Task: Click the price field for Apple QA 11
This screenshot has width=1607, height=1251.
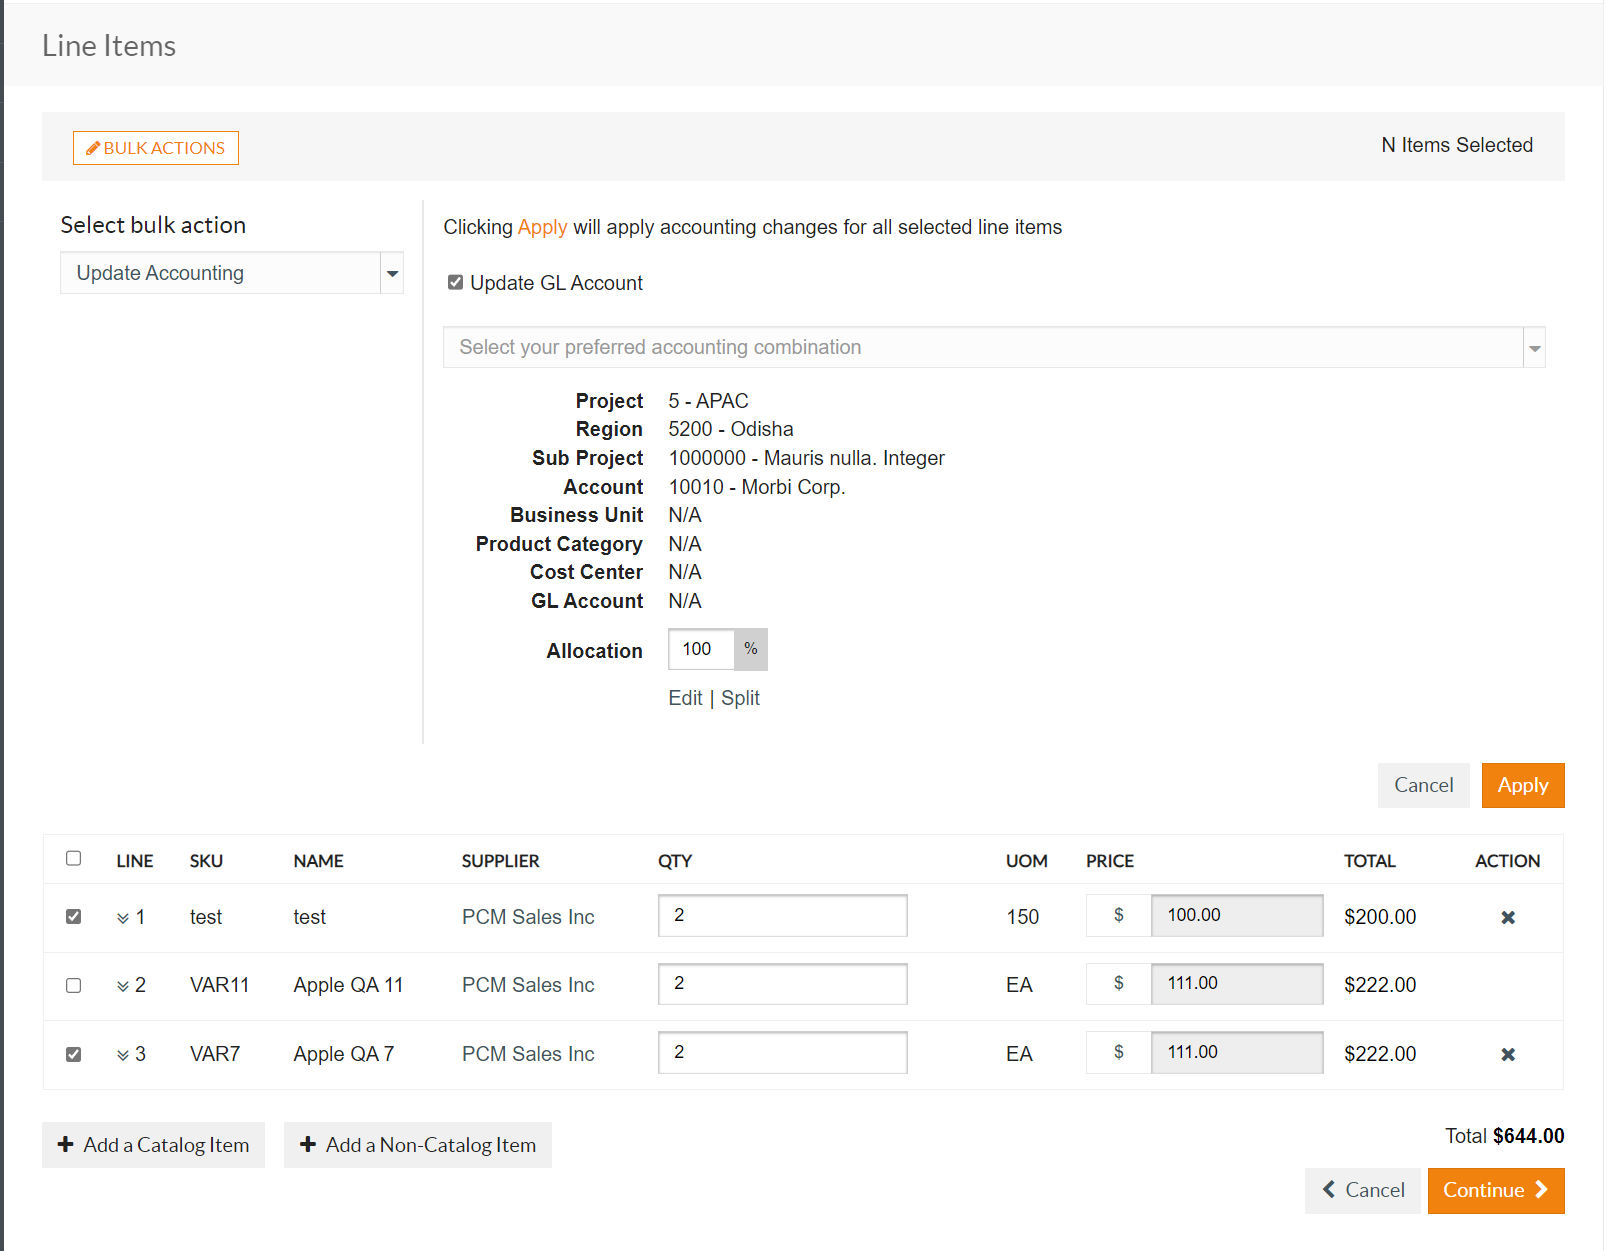Action: point(1237,984)
